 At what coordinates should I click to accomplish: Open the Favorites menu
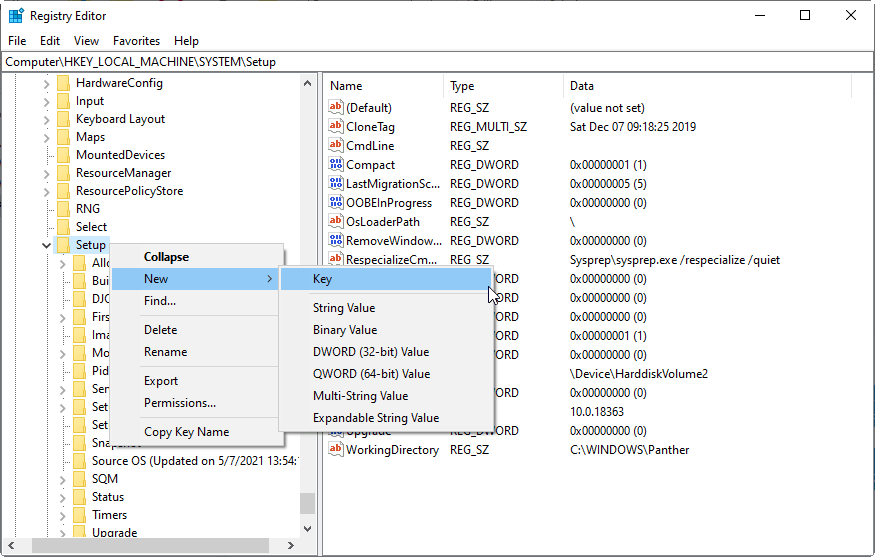click(x=136, y=41)
